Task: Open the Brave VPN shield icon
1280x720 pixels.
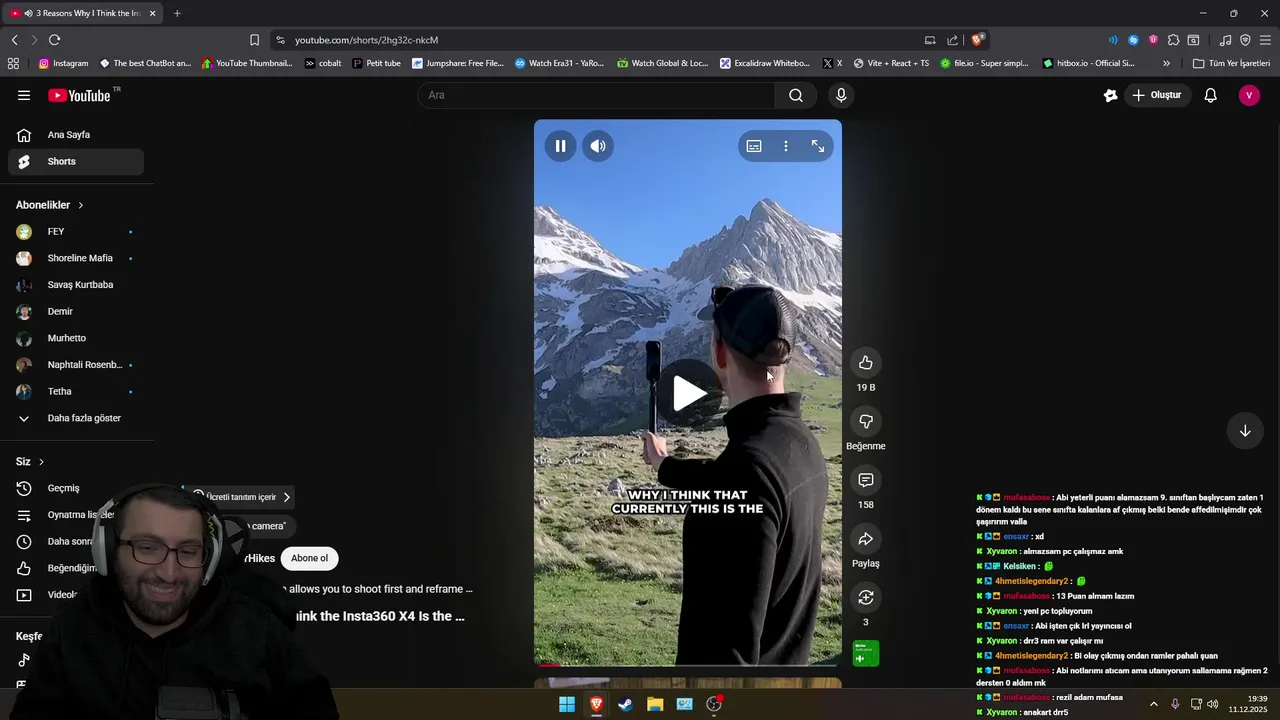Action: coord(1245,40)
